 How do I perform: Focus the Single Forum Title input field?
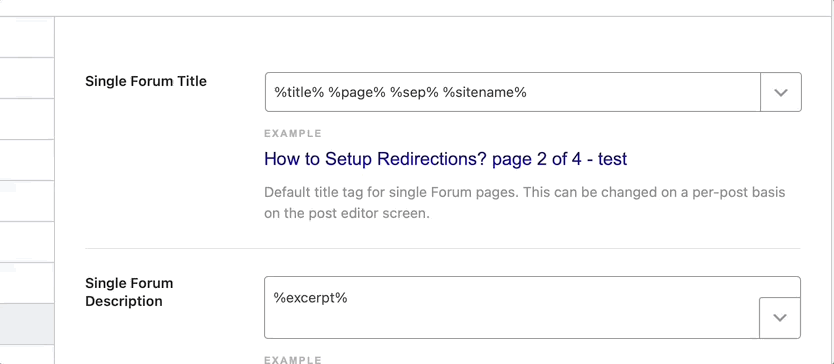pyautogui.click(x=513, y=92)
